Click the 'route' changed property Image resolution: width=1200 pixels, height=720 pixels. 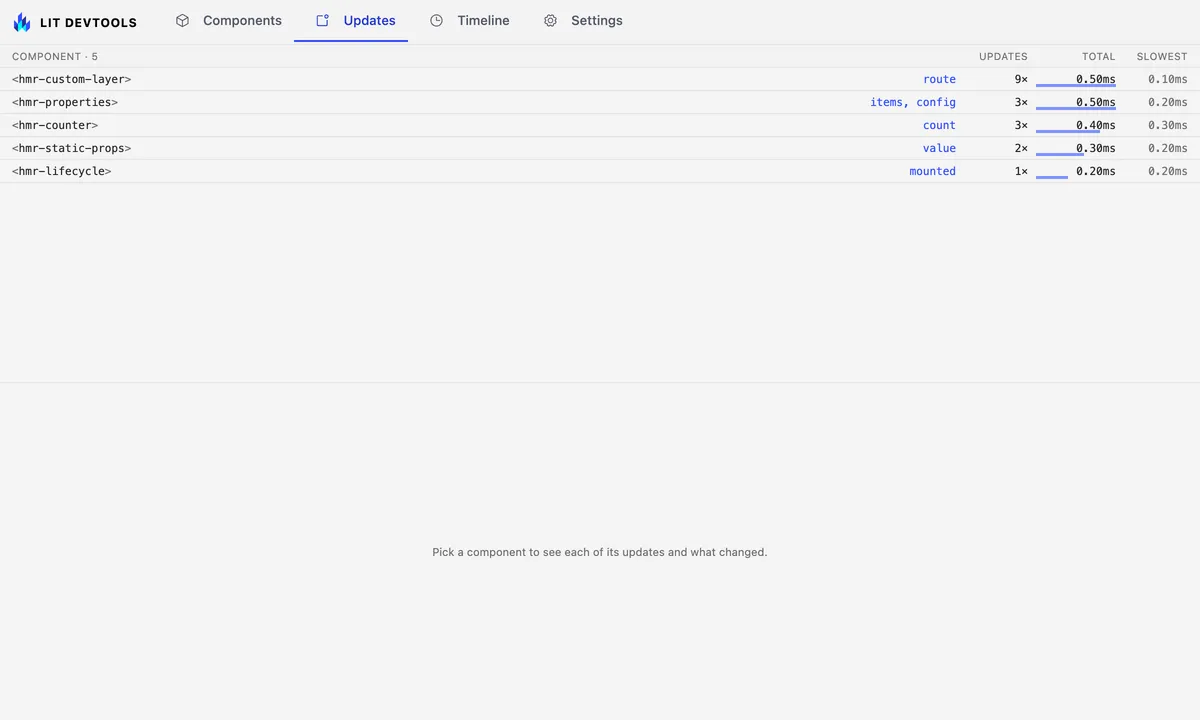pos(939,79)
